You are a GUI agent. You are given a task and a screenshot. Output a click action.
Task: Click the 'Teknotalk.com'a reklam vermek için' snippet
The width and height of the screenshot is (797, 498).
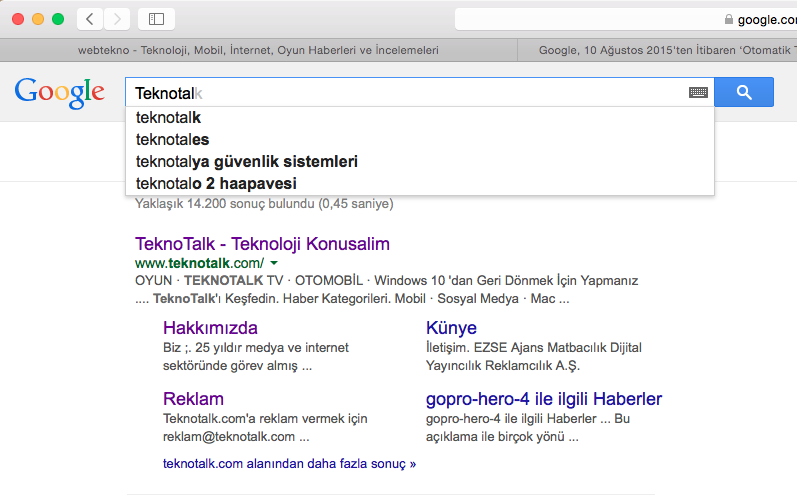point(265,428)
